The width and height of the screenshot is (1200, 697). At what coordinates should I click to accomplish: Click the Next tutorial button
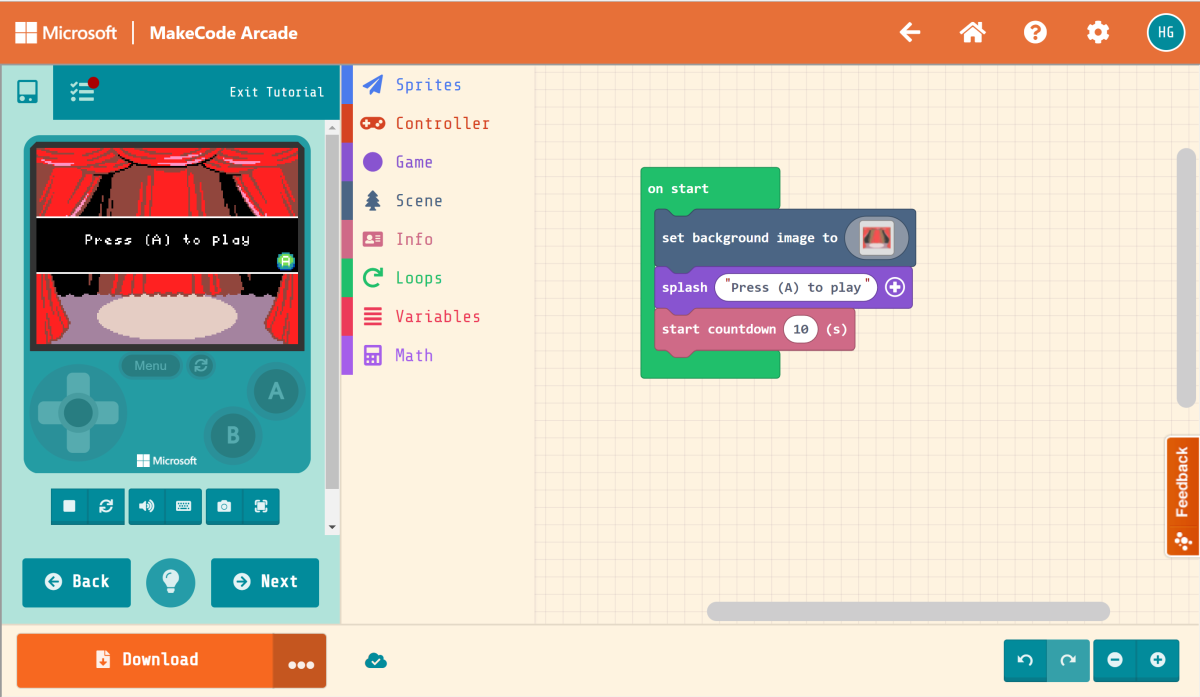click(264, 583)
